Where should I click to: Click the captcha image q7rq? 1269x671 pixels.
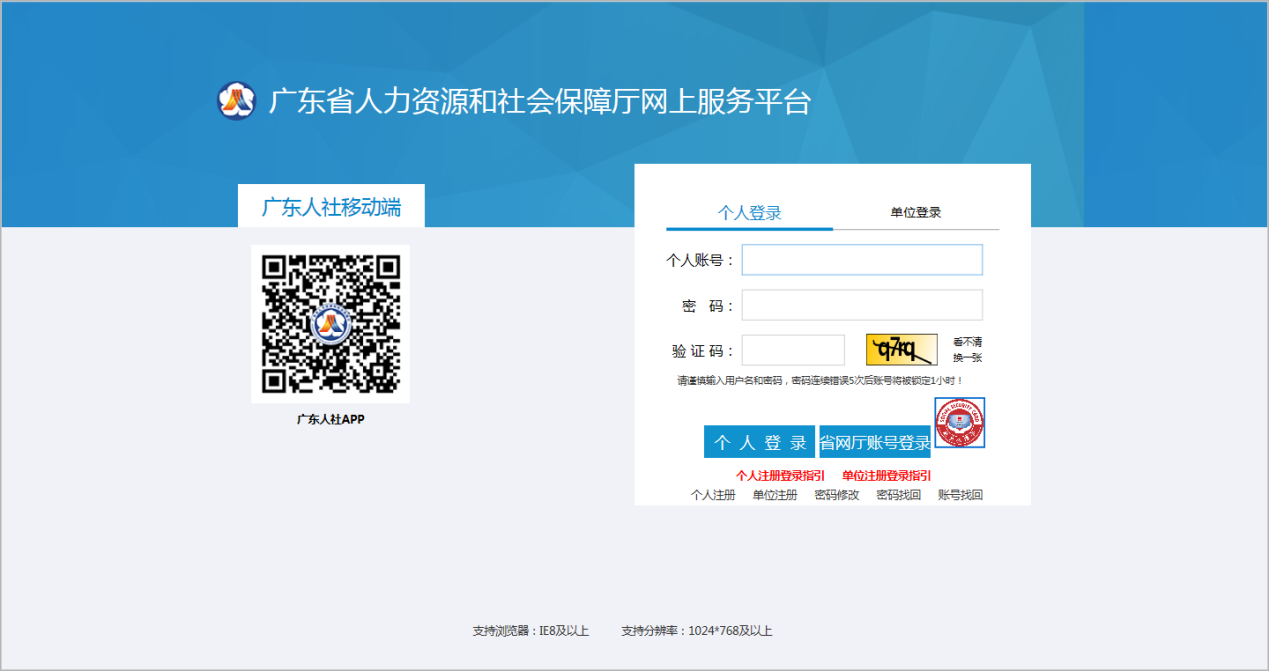click(x=901, y=350)
